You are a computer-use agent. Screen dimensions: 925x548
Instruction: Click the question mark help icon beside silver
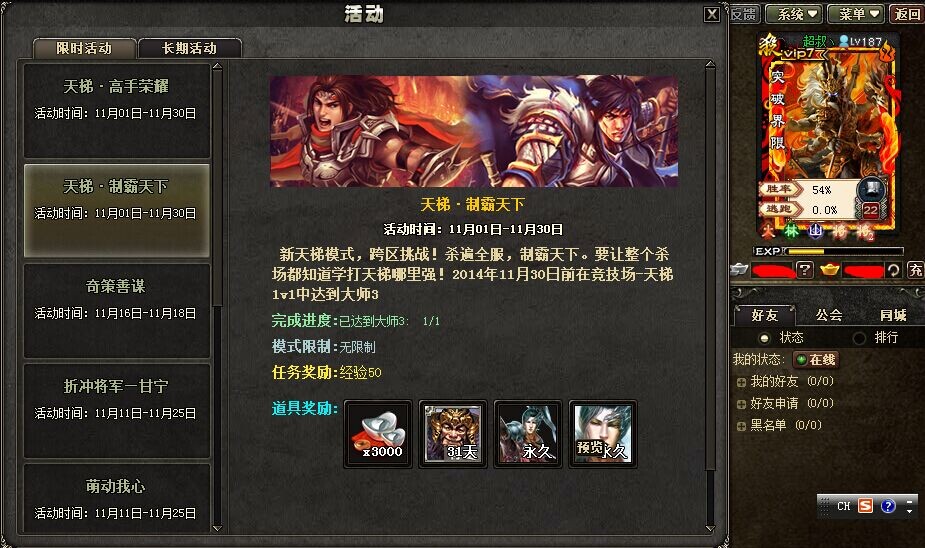click(x=805, y=270)
